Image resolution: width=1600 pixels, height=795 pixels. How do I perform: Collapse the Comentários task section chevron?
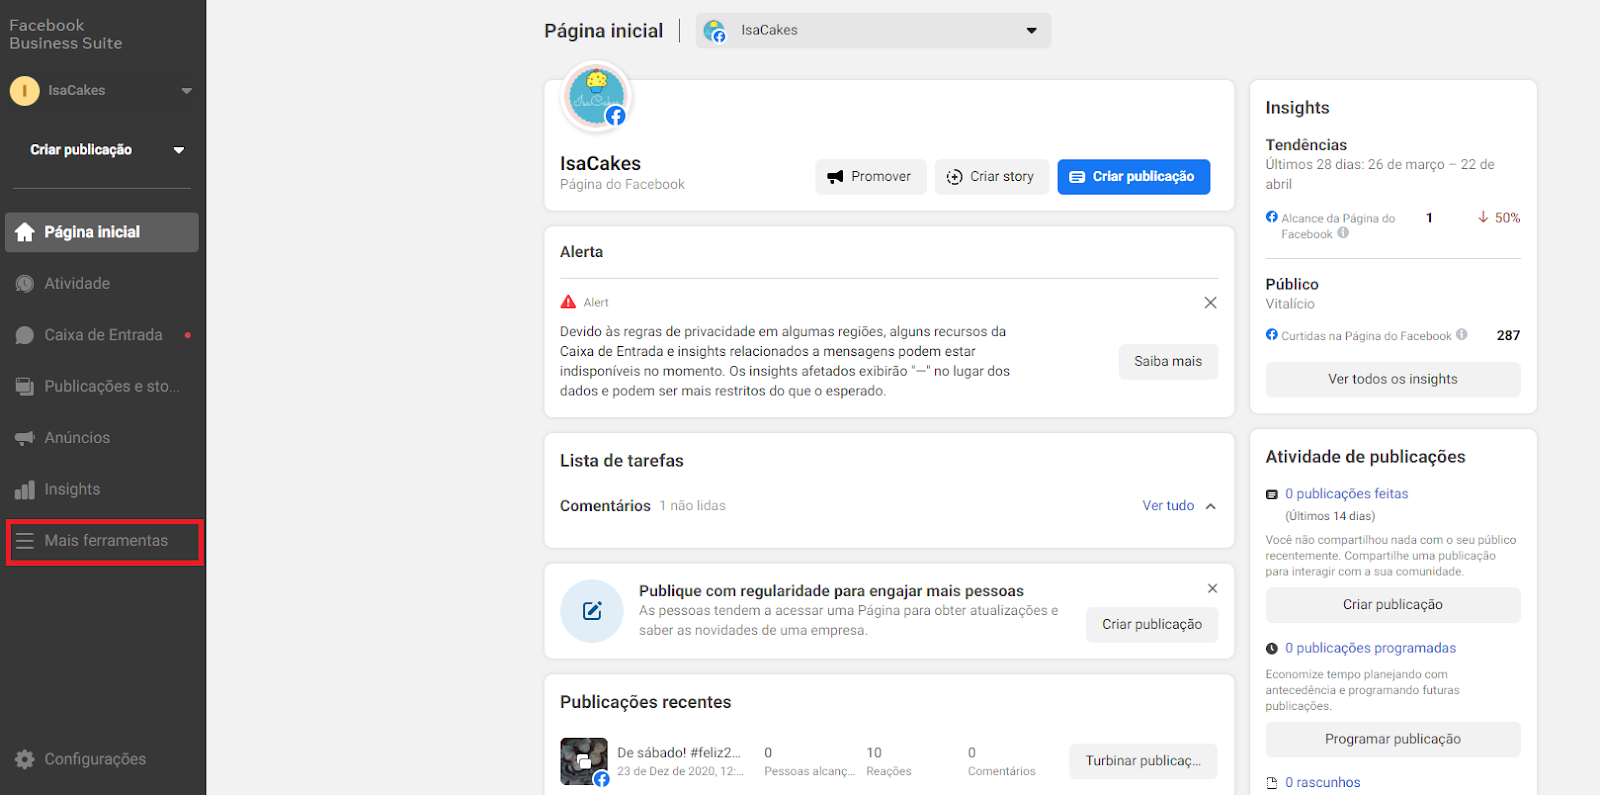point(1211,506)
